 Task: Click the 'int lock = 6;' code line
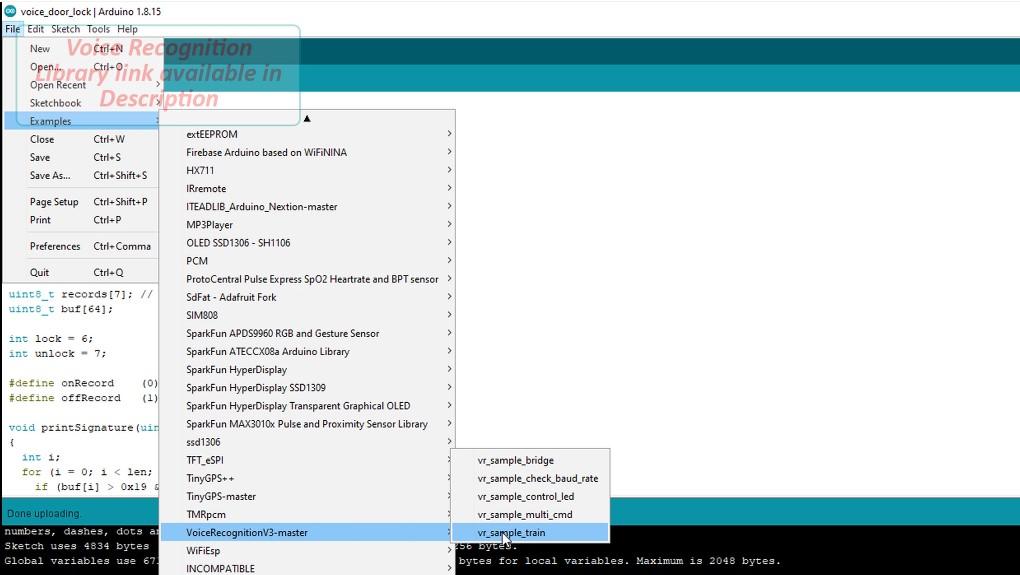tap(51, 339)
